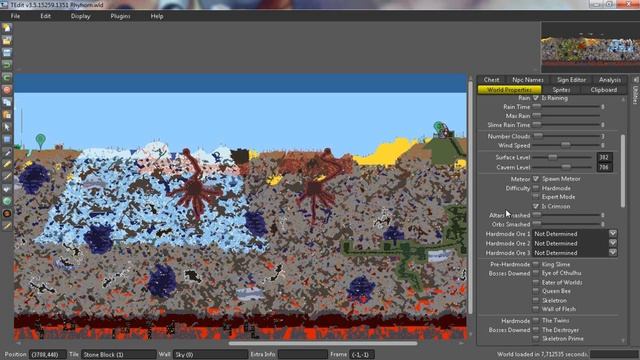Toggle the Is Raining checkbox
Image resolution: width=640 pixels, height=360 pixels.
point(536,98)
